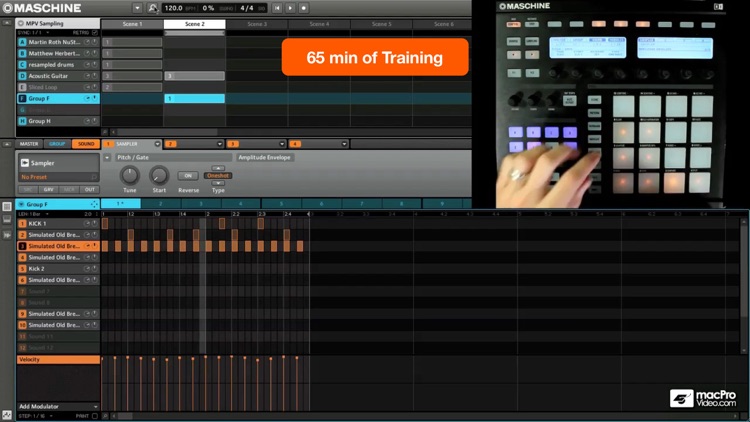The height and width of the screenshot is (422, 750).
Task: Open the SOUND tab
Action: click(86, 144)
